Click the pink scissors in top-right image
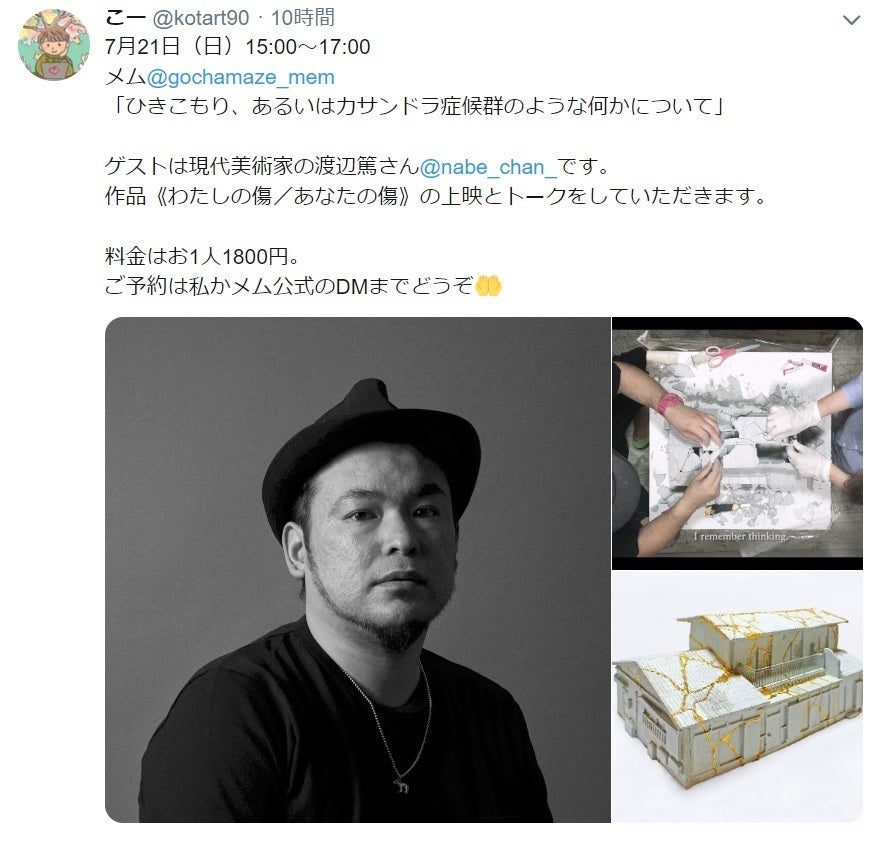 723,355
